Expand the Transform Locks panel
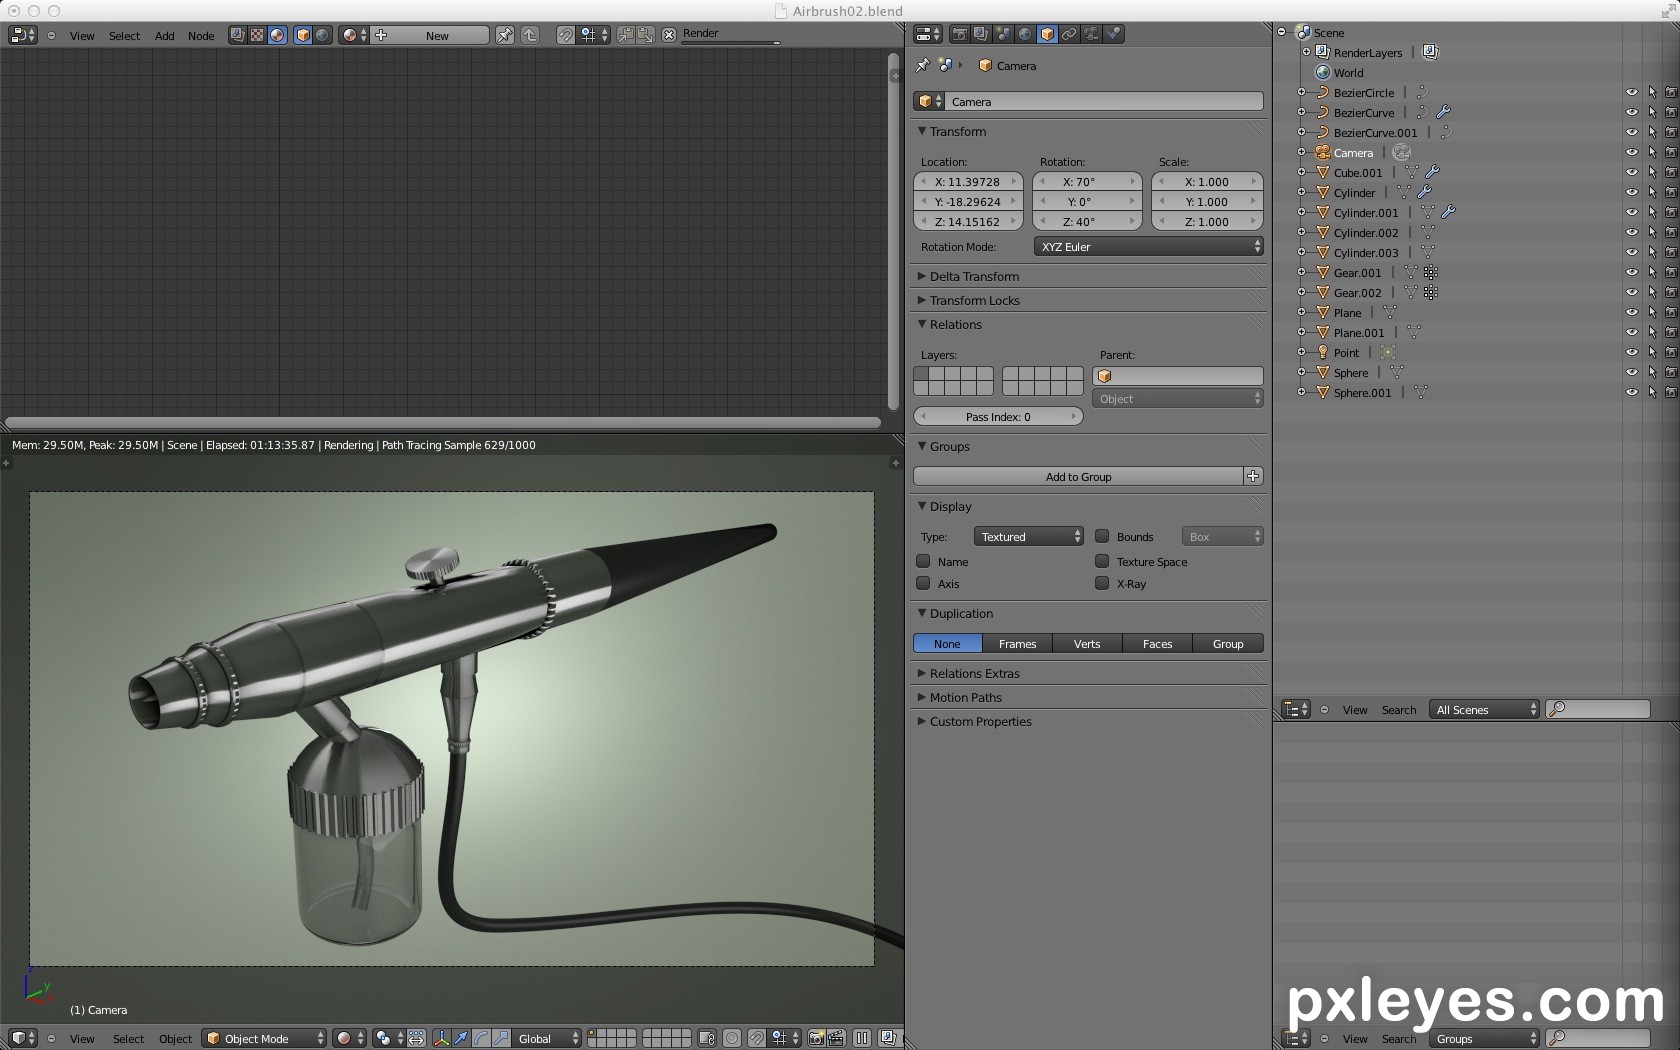 coord(922,300)
